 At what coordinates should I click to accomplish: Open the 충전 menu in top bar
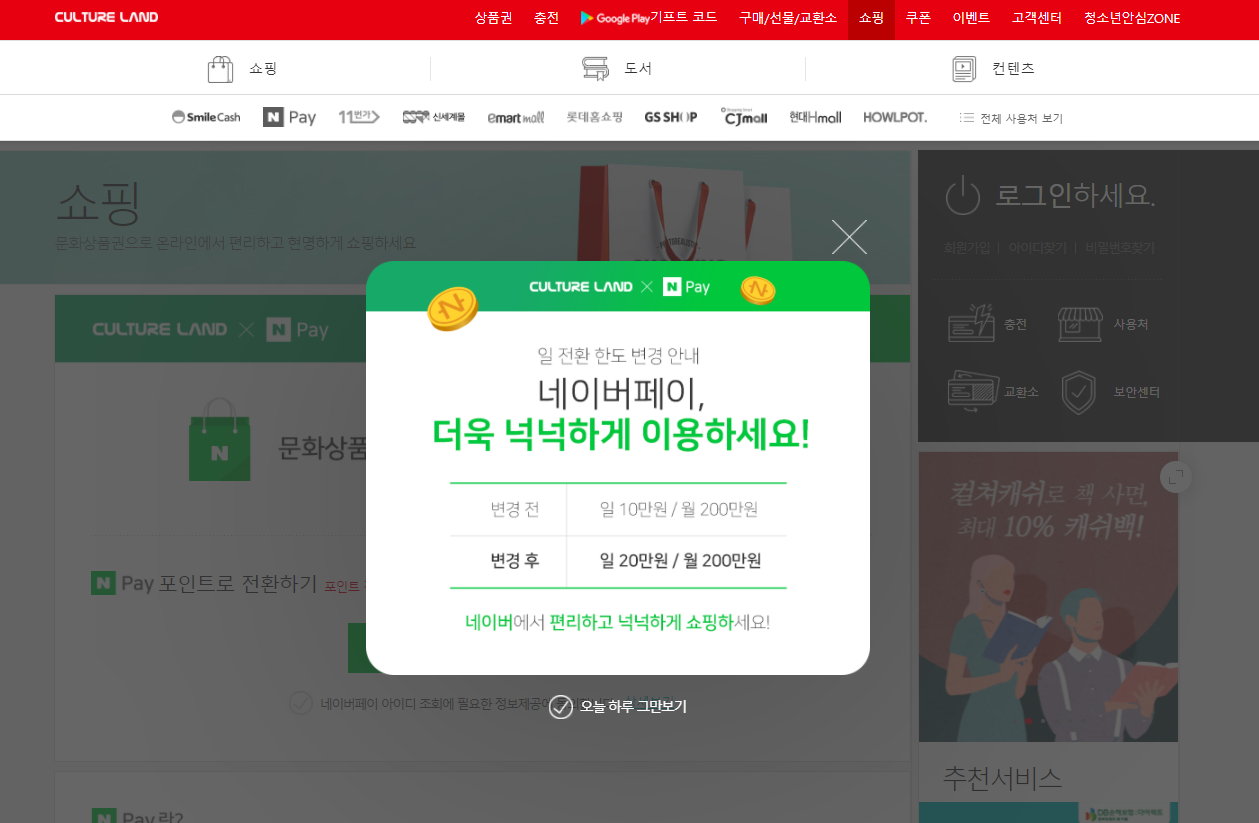pyautogui.click(x=546, y=18)
